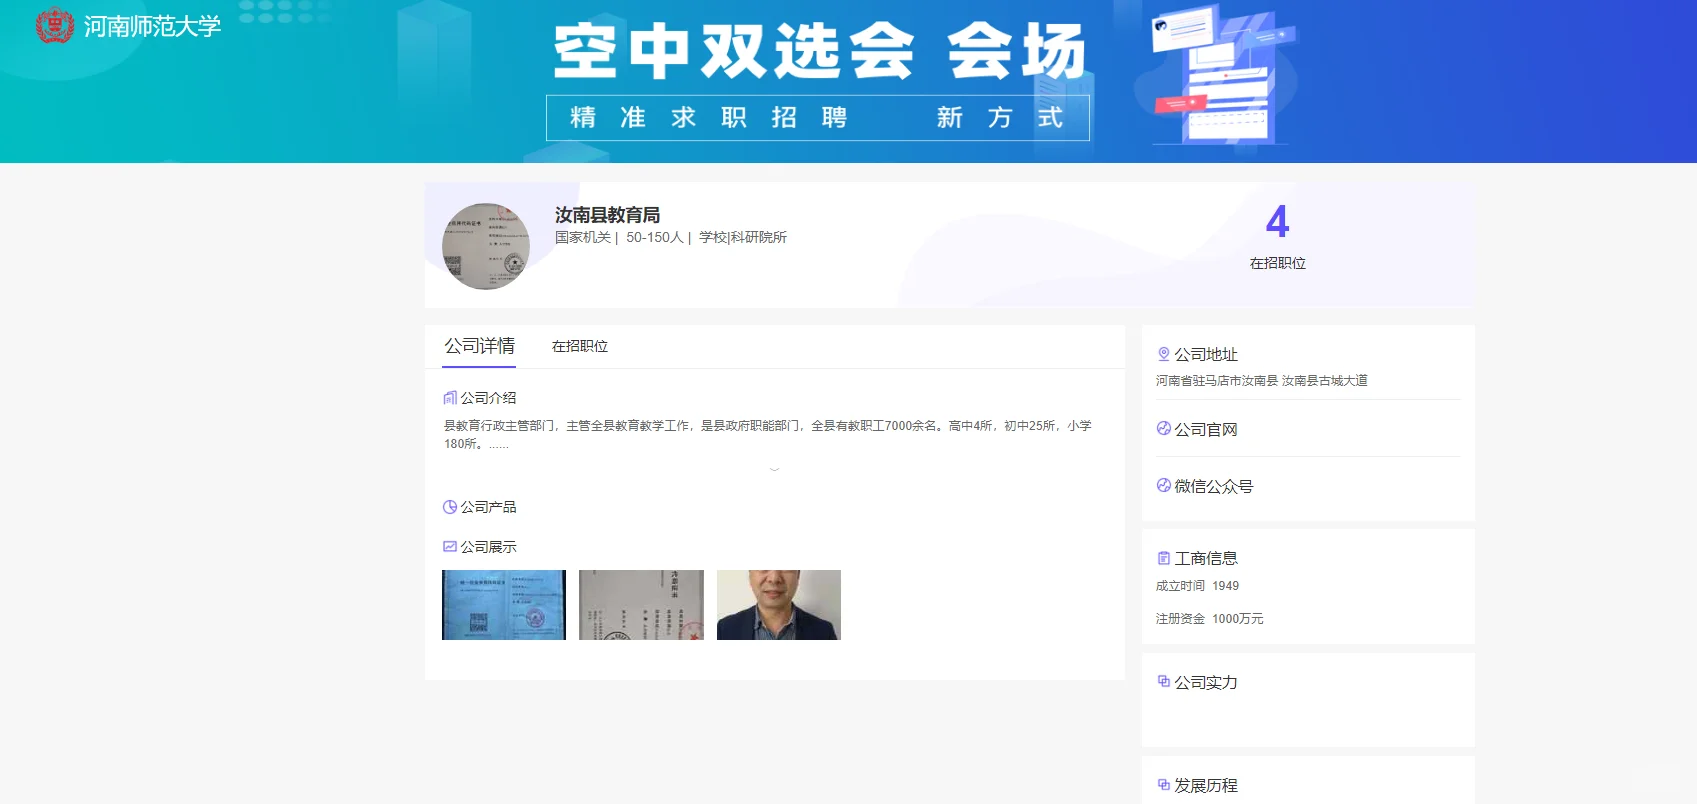This screenshot has height=804, width=1697.
Task: Open the man portrait showcase photo
Action: (x=779, y=605)
